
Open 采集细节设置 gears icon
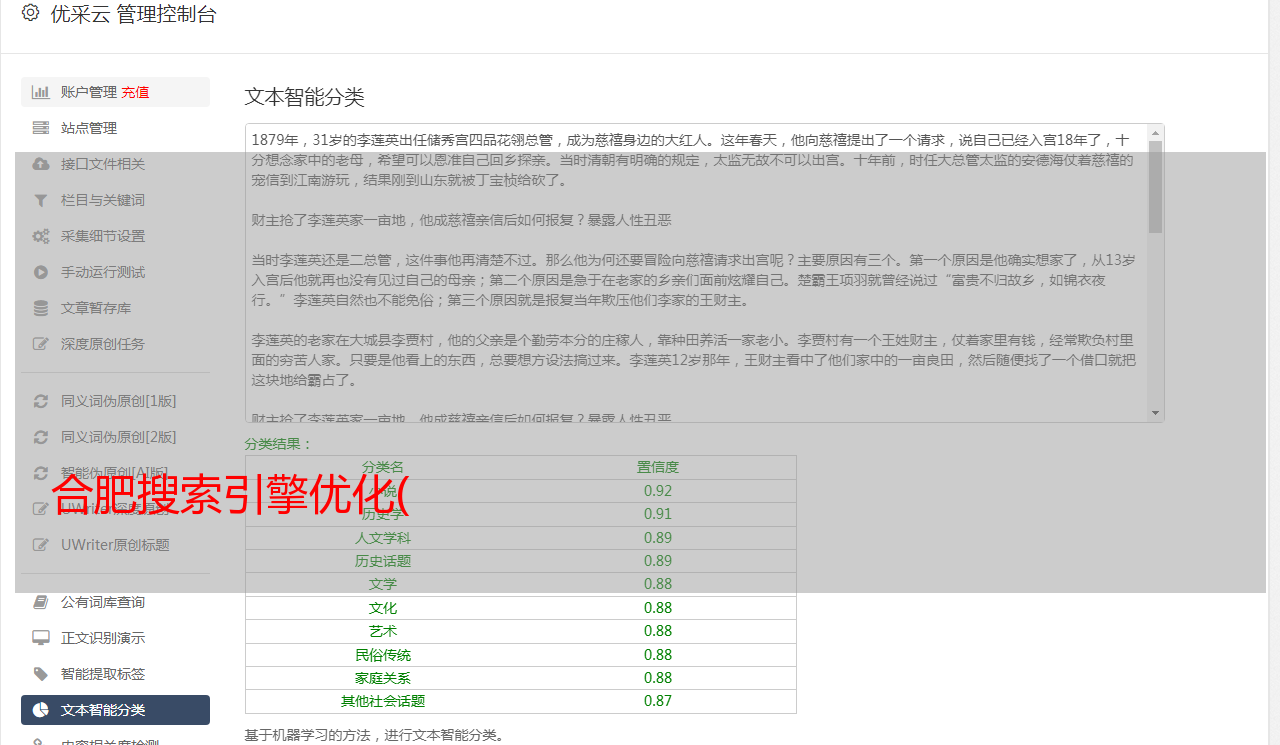[41, 236]
